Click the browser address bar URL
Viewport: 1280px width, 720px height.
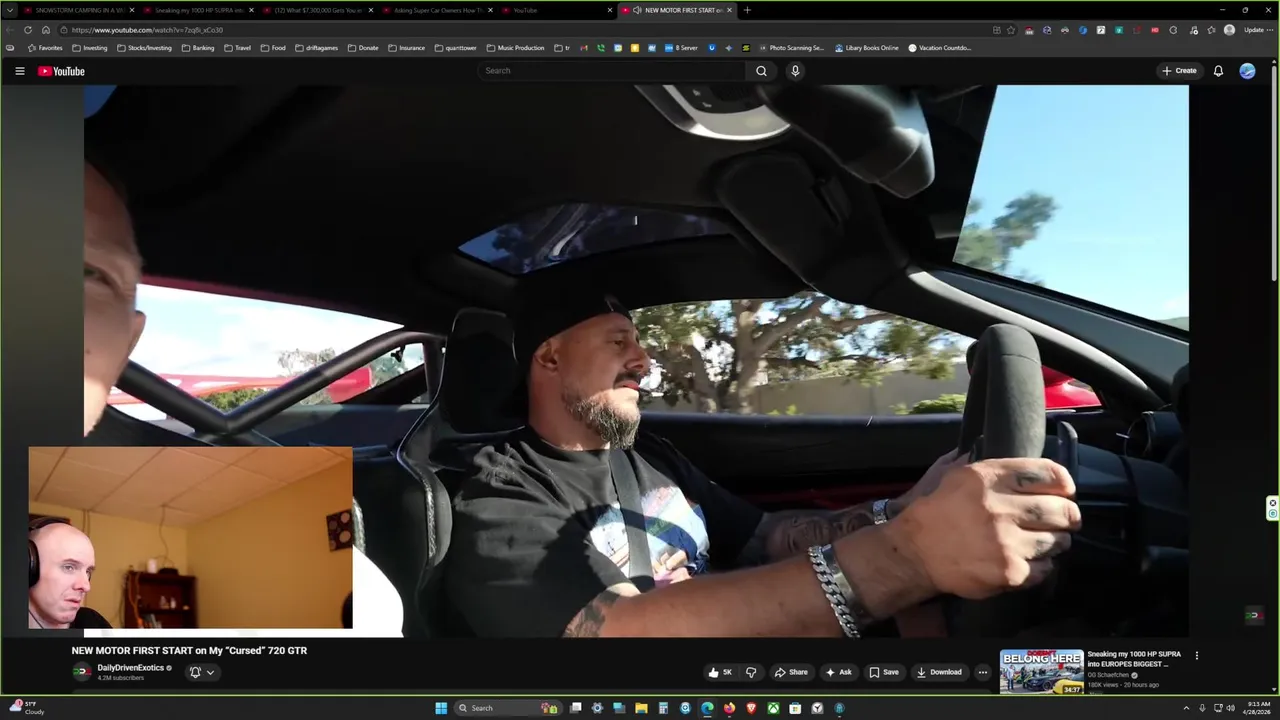147,30
